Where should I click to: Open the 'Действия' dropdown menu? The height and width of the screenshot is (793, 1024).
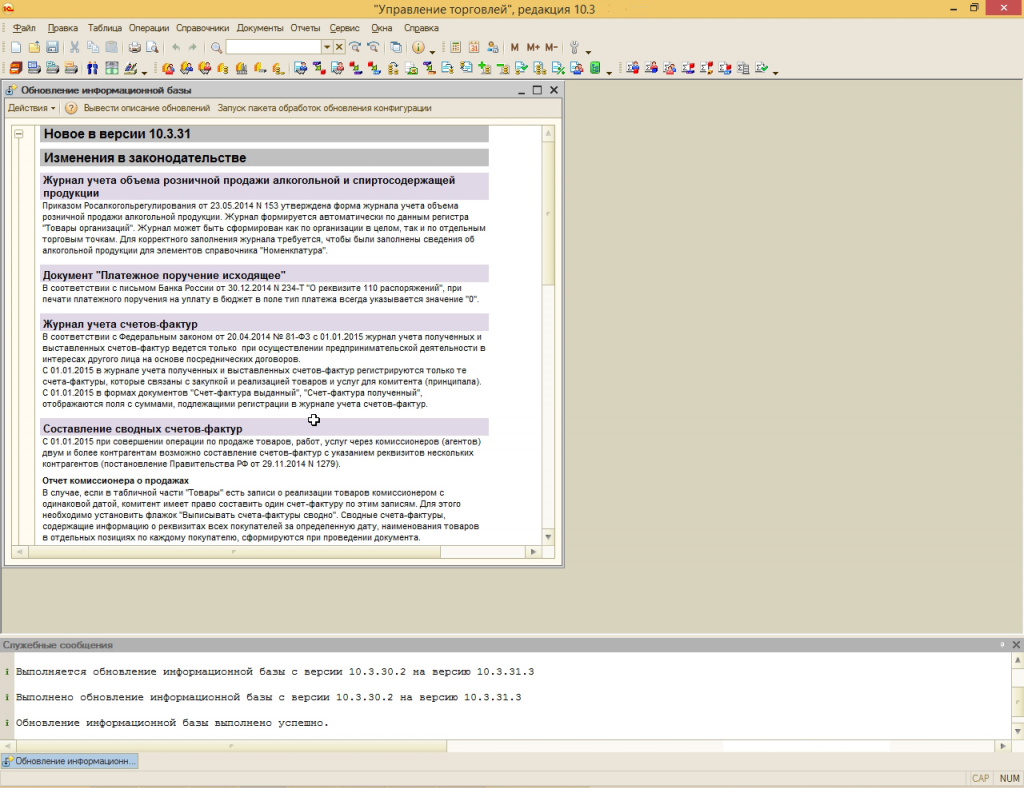(31, 108)
